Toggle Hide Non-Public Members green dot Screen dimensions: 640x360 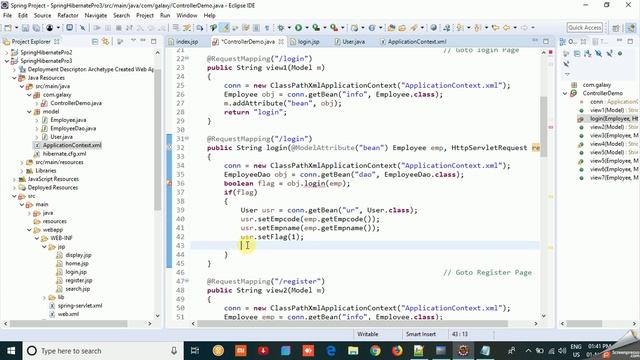[x=620, y=53]
